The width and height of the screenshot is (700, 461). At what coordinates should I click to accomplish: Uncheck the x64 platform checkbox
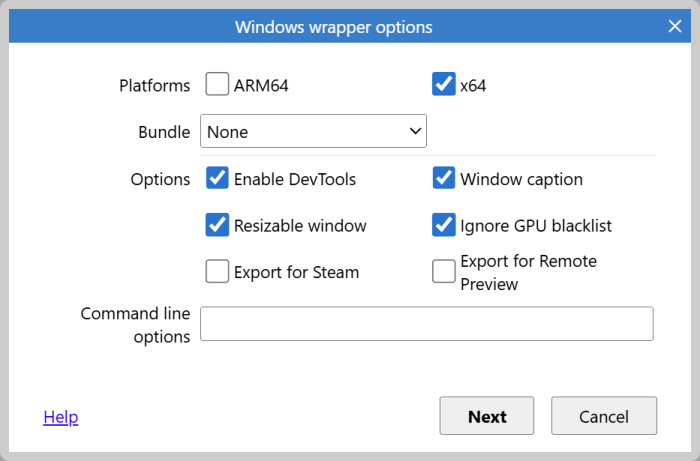point(444,84)
